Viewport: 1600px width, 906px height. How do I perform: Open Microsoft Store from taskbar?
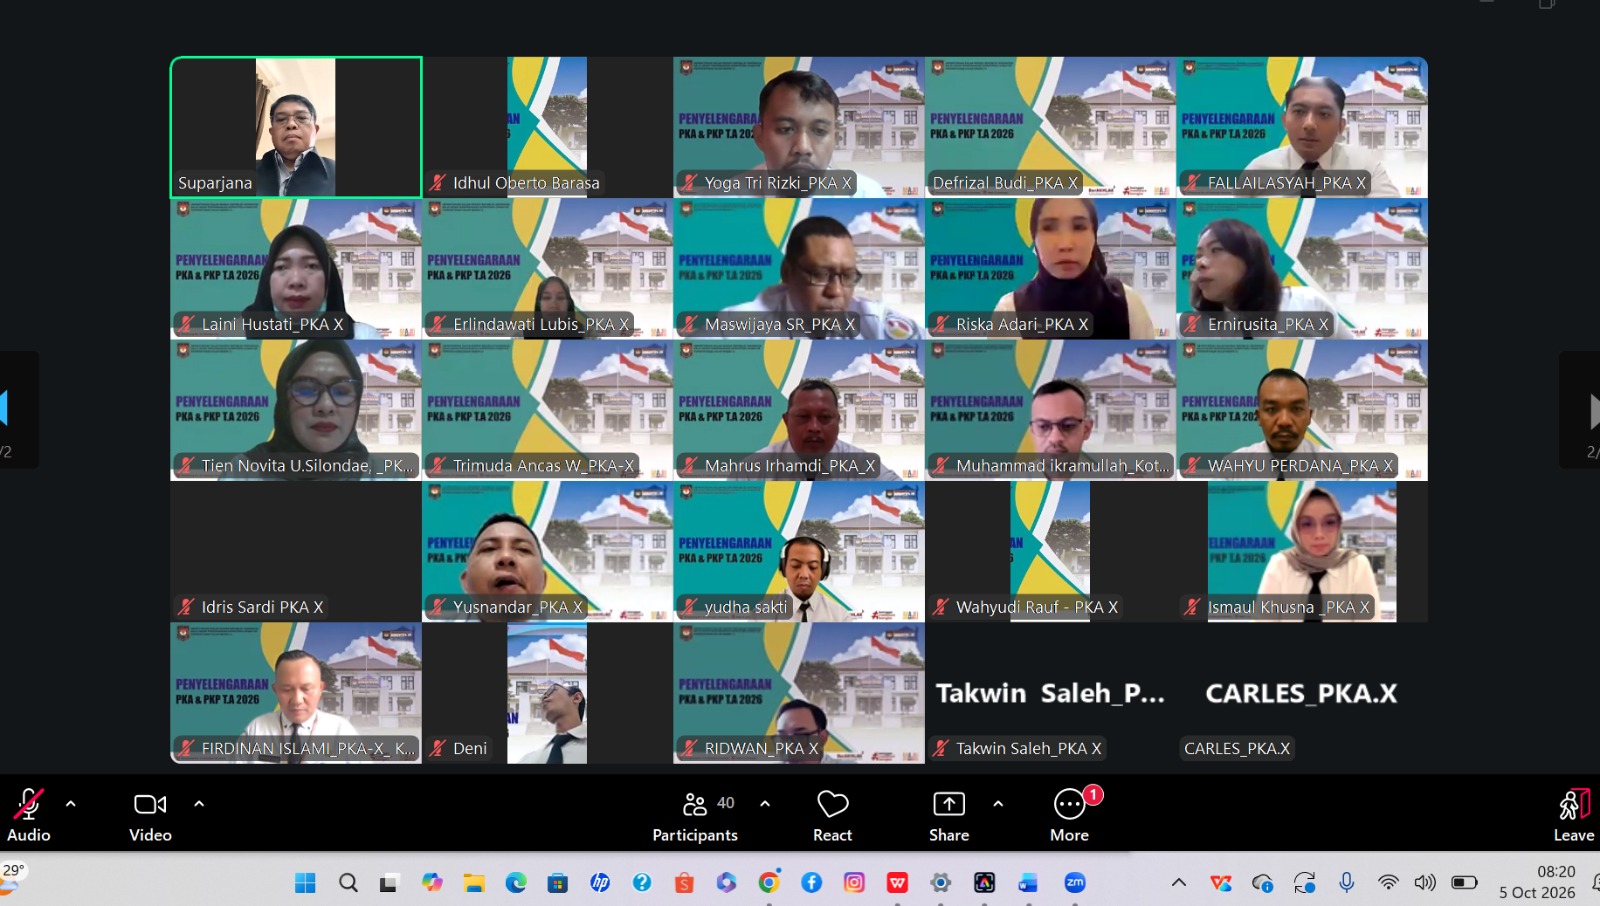pos(558,882)
